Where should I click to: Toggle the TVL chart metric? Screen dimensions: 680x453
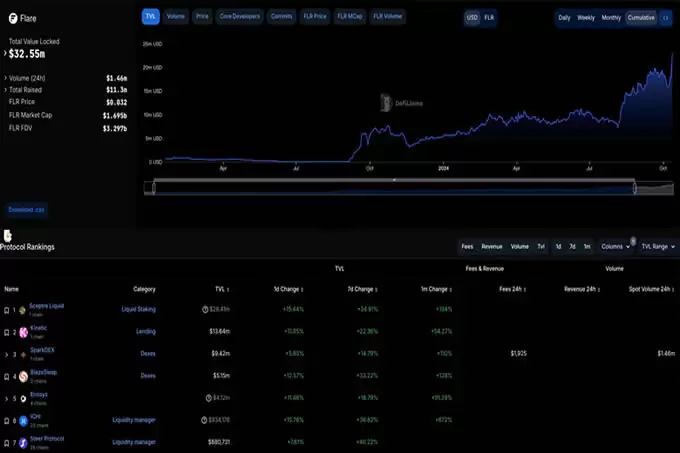(x=150, y=16)
